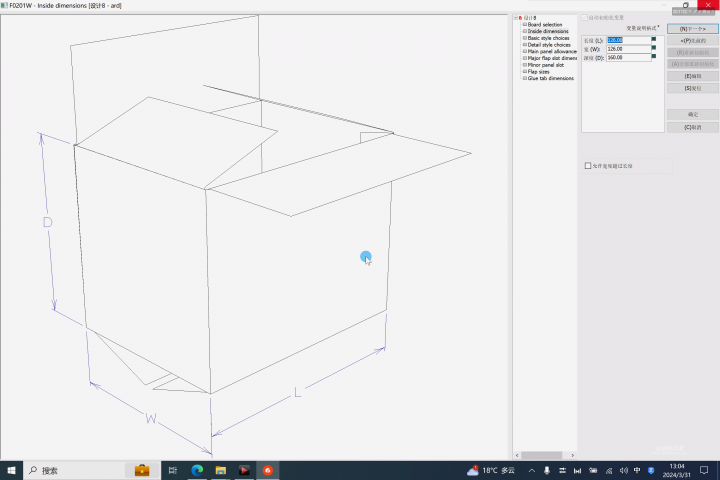
Task: Select Glue tab dimensions tree item
Action: pos(551,78)
